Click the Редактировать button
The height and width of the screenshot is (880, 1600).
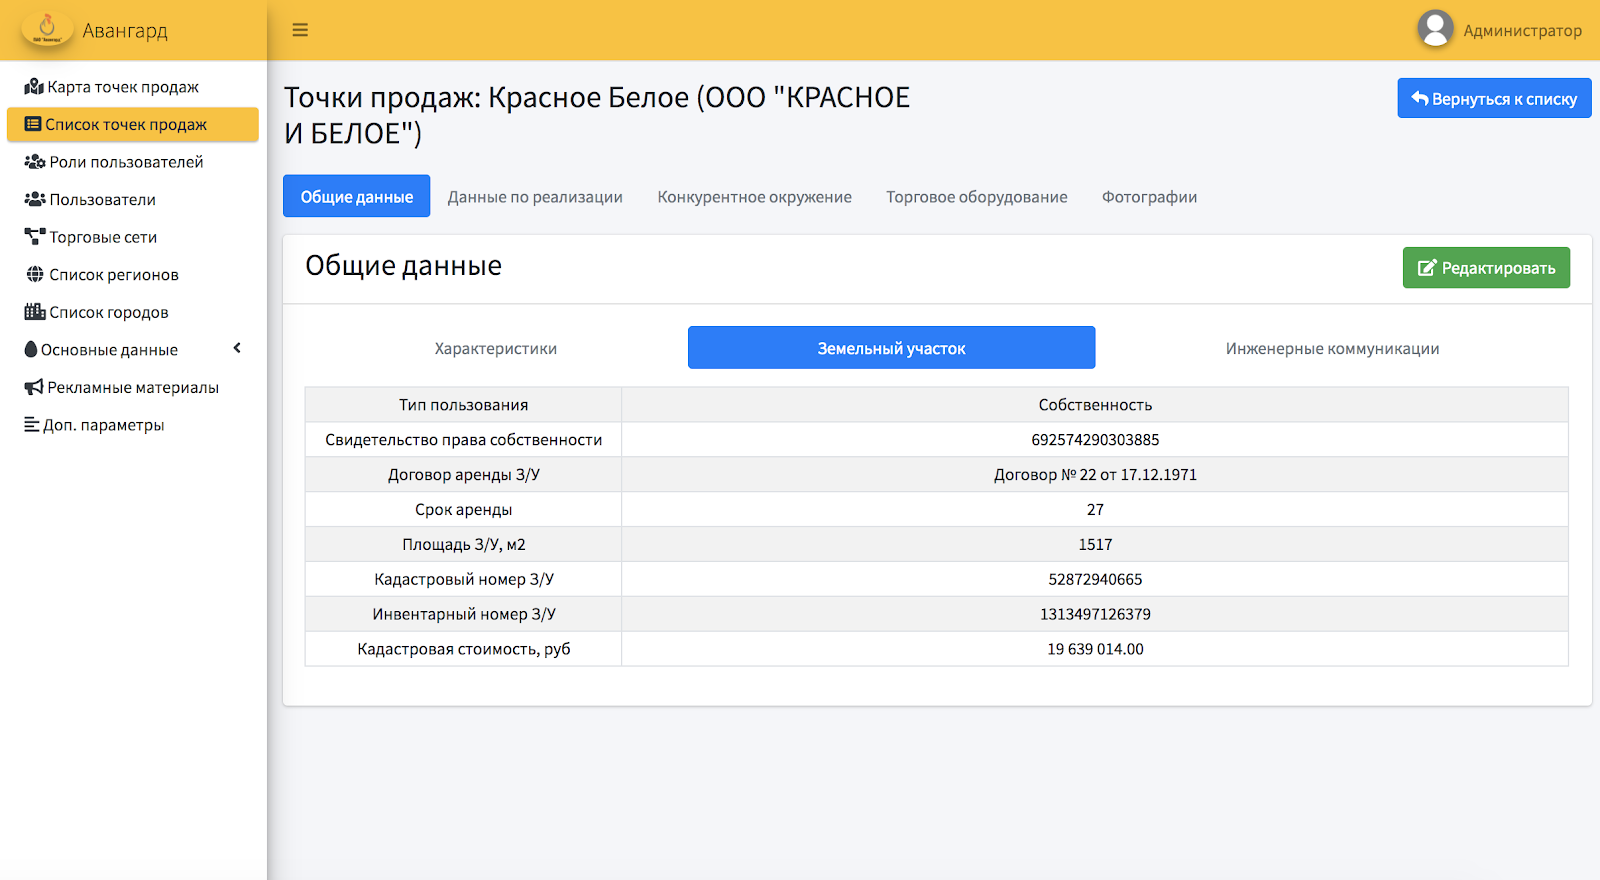coord(1486,268)
